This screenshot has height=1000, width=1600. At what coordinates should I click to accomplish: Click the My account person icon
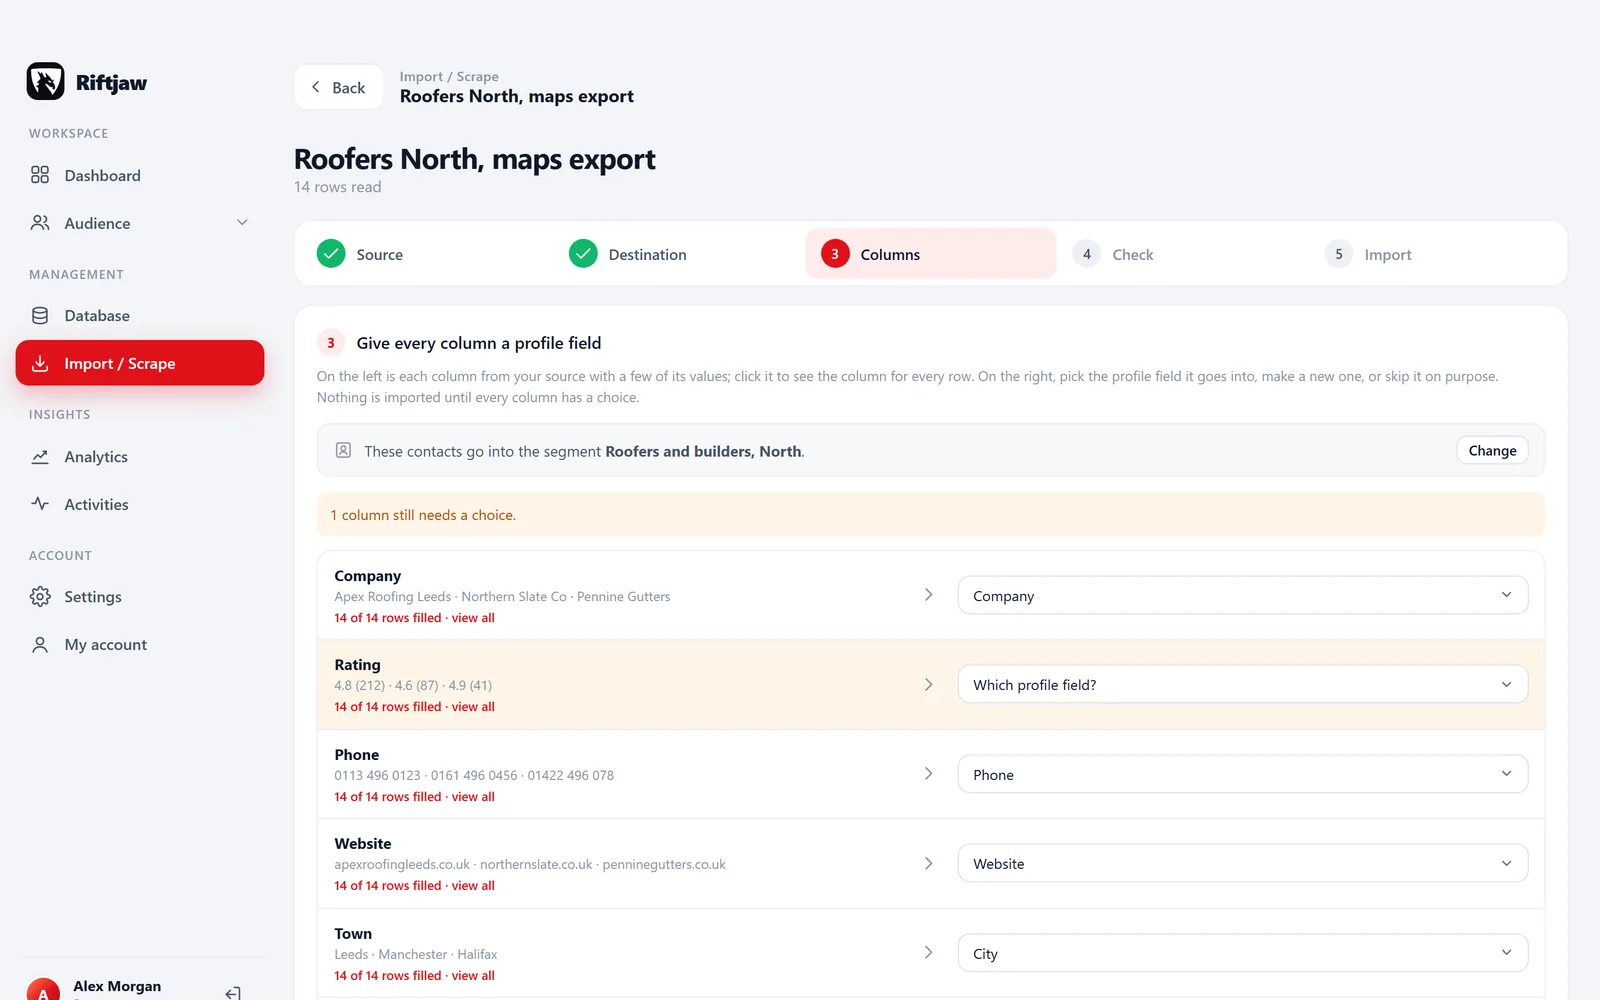40,645
